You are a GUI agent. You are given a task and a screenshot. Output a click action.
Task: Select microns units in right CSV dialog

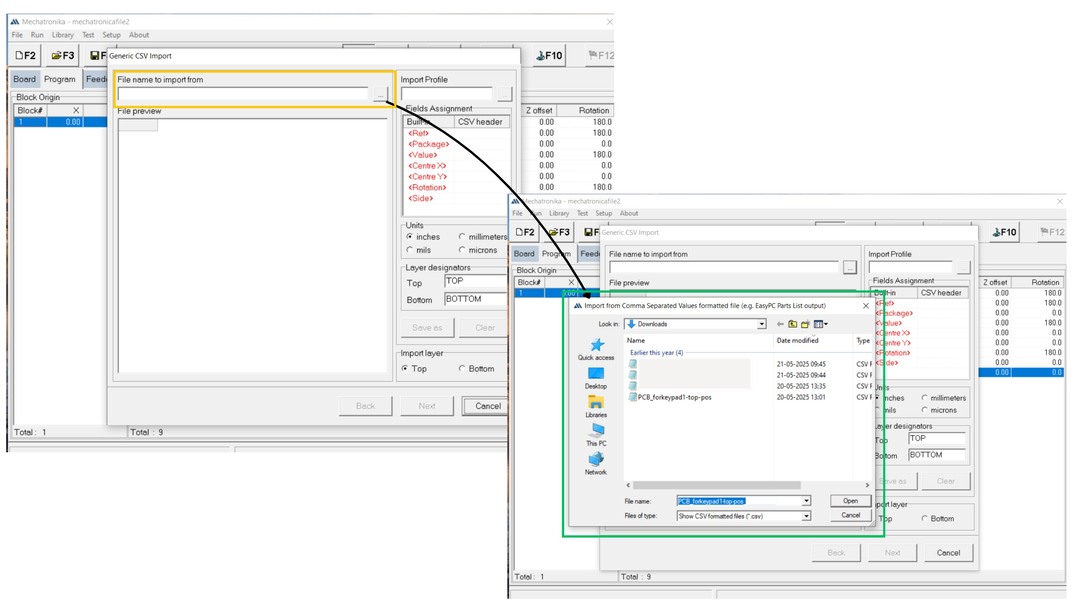[x=939, y=410]
